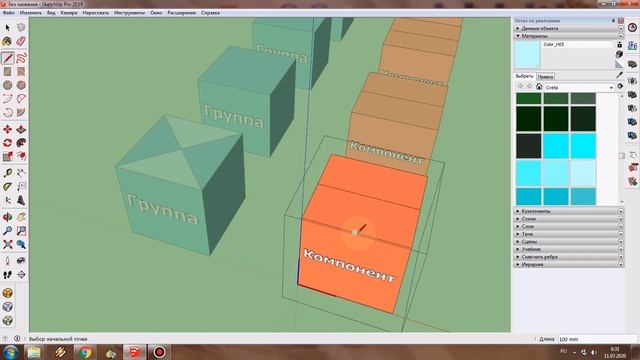Open Chrome from the taskbar

pyautogui.click(x=85, y=352)
